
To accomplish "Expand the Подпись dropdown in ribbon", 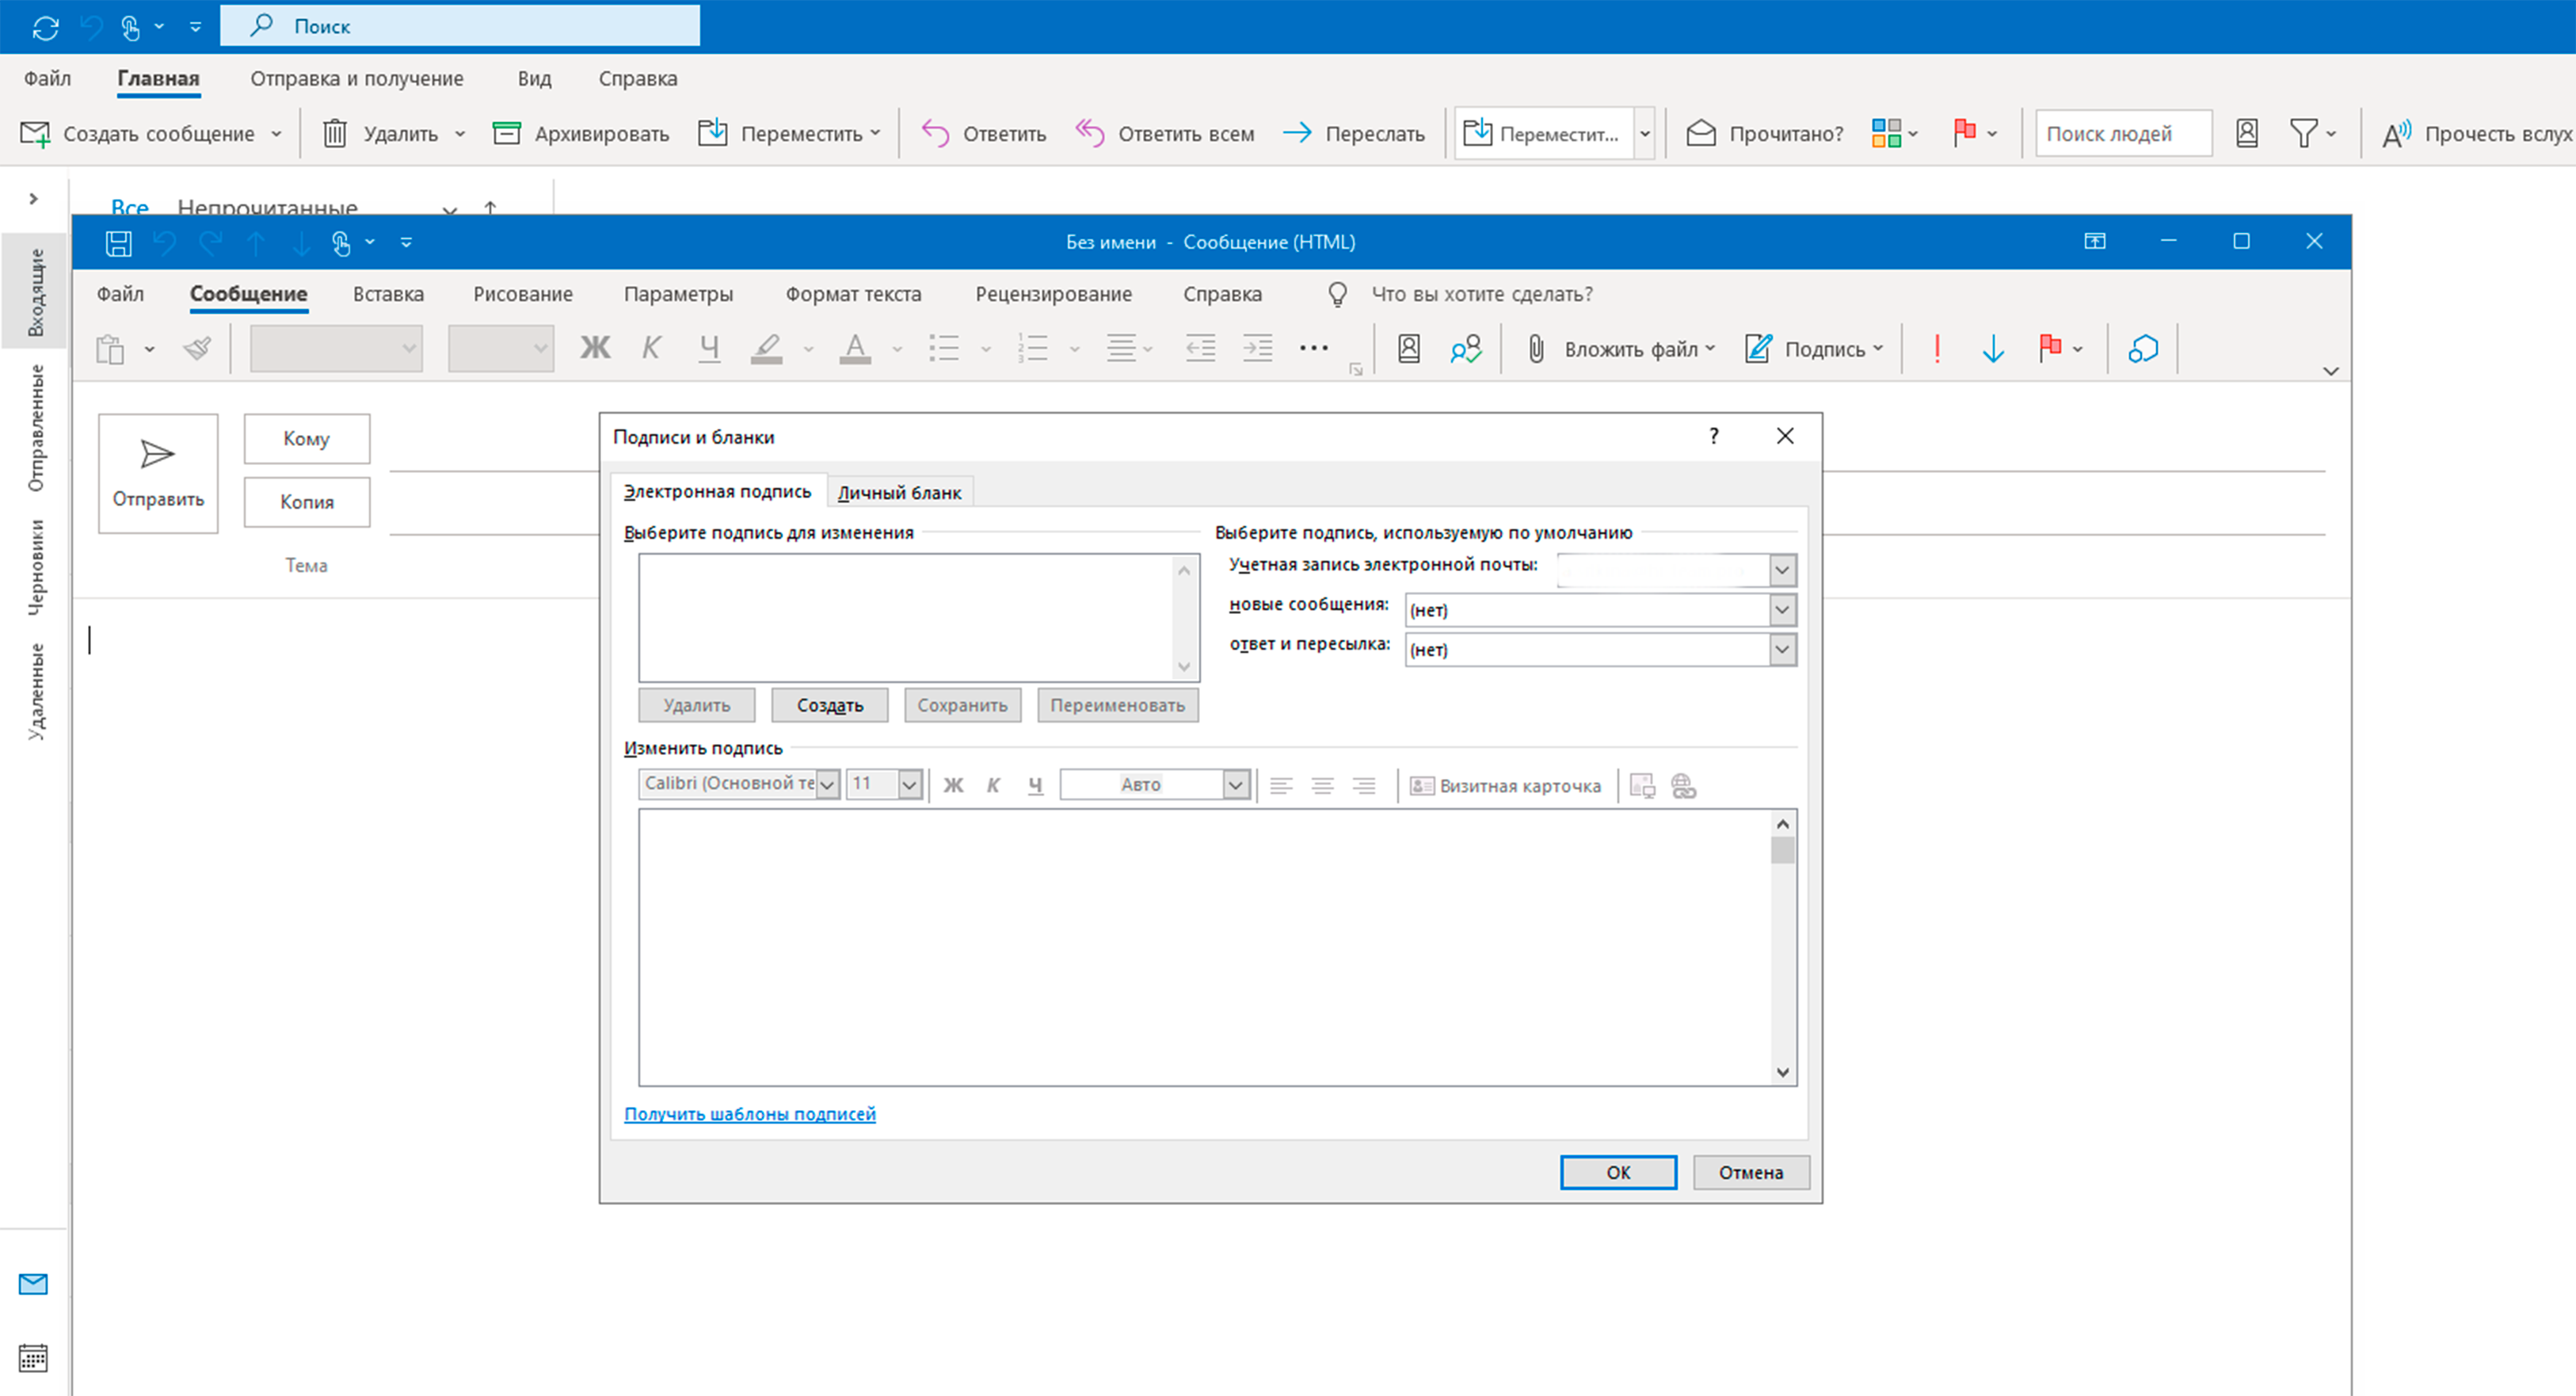I will pos(1878,349).
